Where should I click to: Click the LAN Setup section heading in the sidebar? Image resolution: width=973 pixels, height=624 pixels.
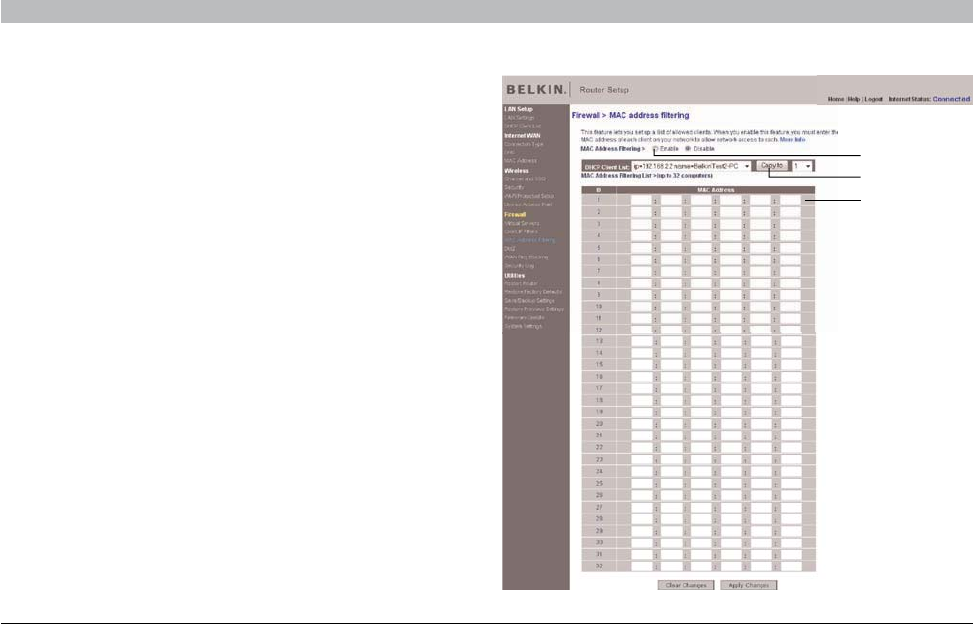point(519,109)
